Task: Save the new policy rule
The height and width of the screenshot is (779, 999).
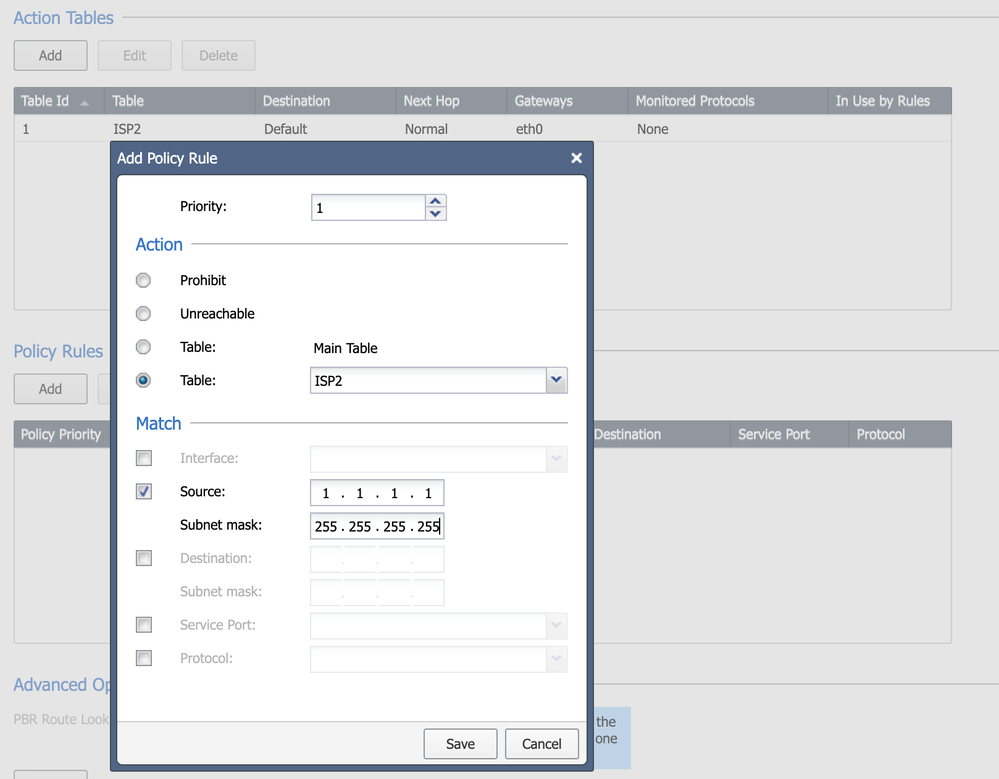Action: (460, 743)
